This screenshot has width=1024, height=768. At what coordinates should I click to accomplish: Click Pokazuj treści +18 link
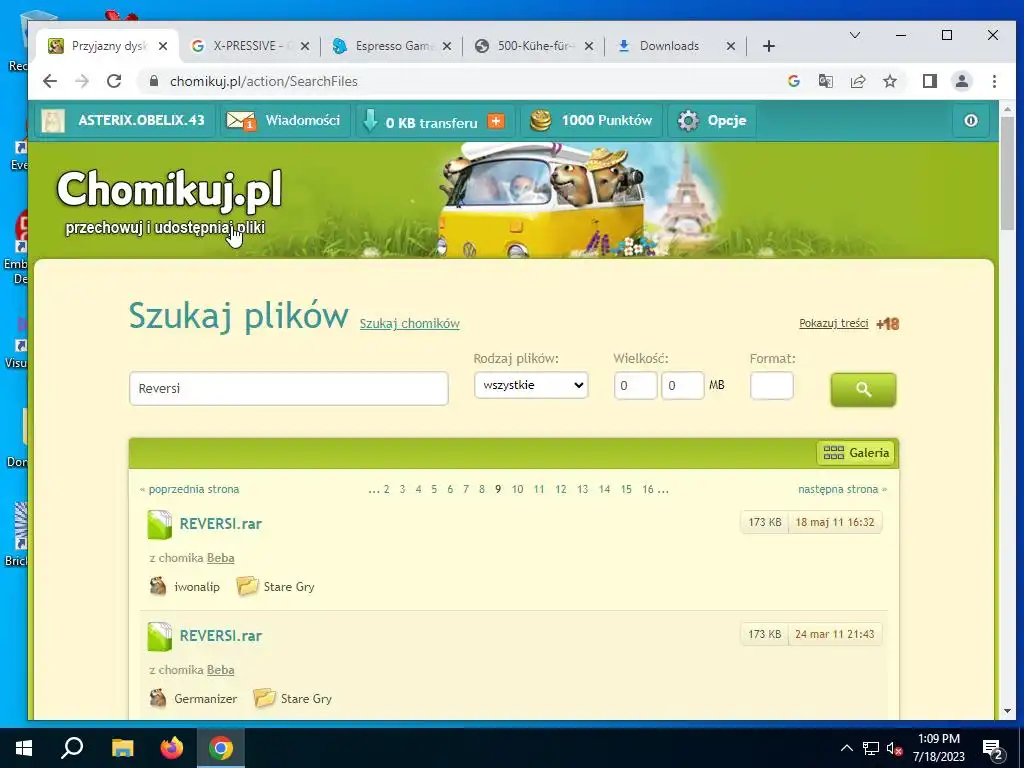[849, 323]
